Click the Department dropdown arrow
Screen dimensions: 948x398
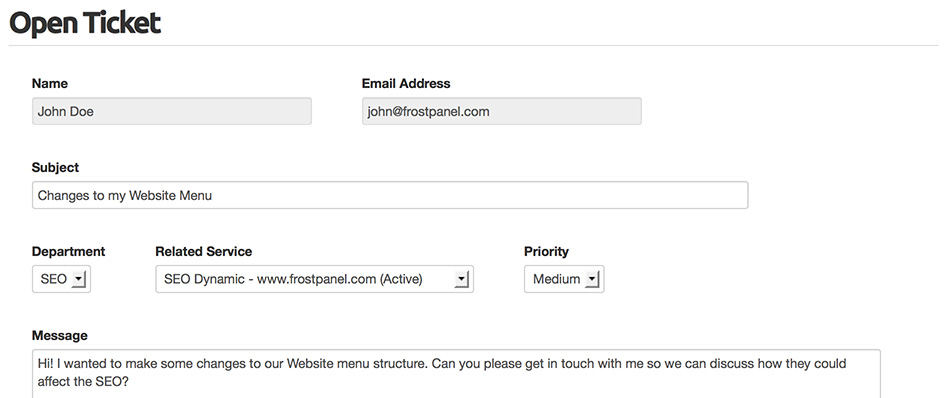click(x=79, y=279)
